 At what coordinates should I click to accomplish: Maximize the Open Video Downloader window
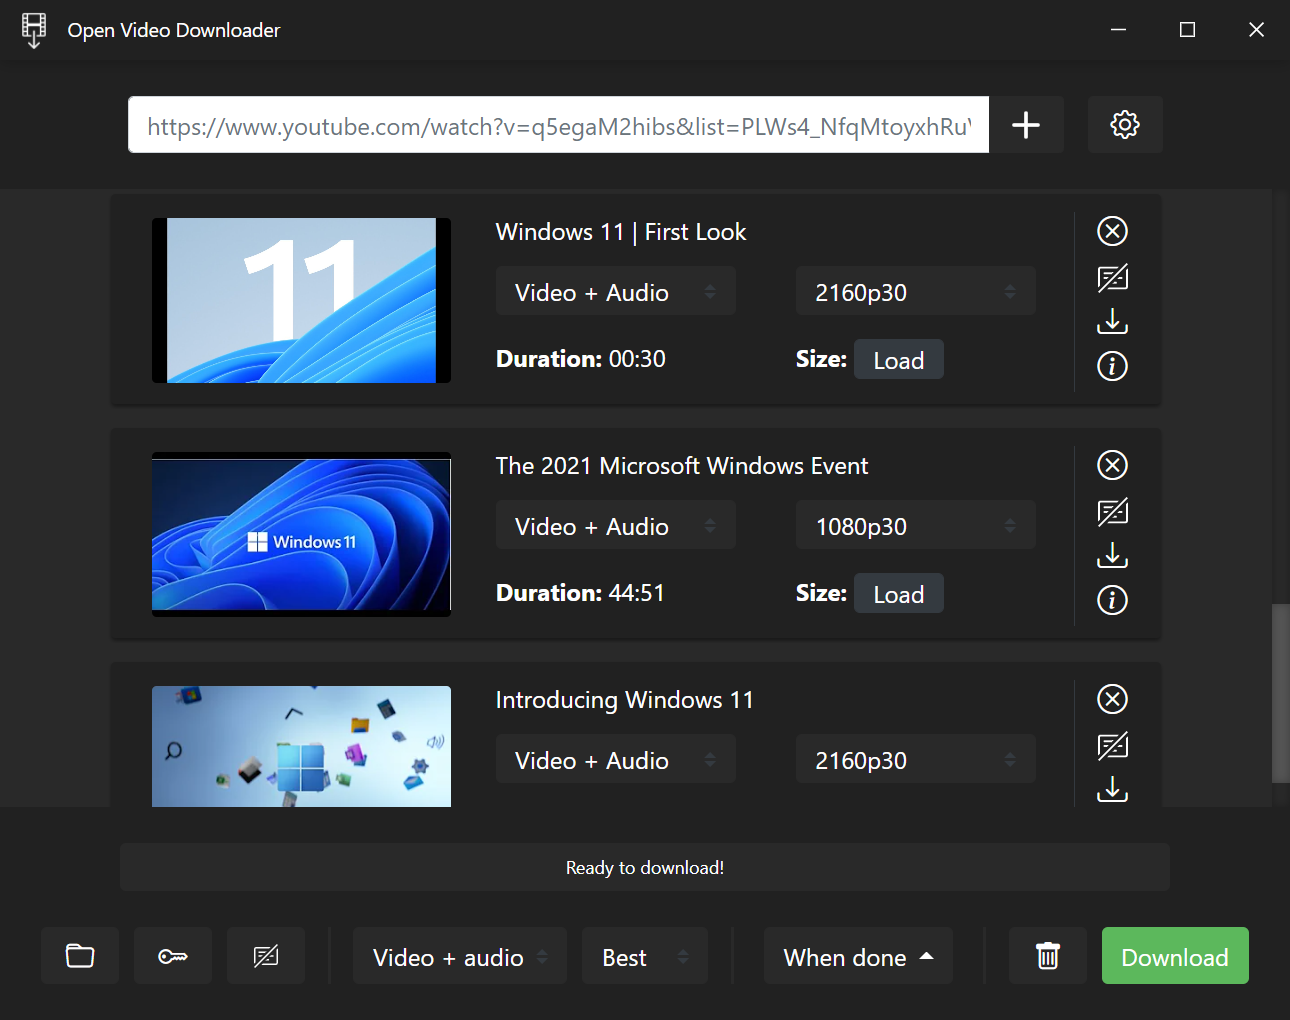click(x=1187, y=30)
